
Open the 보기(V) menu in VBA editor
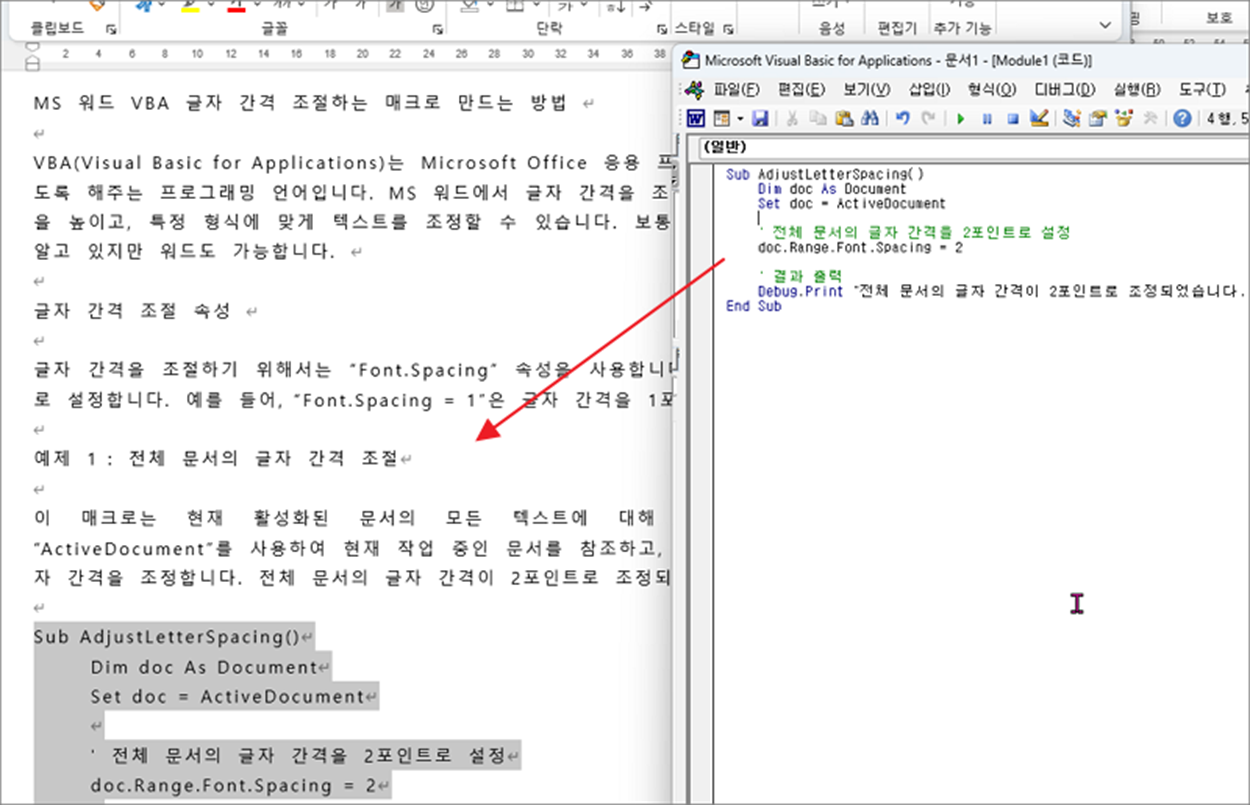pyautogui.click(x=866, y=90)
